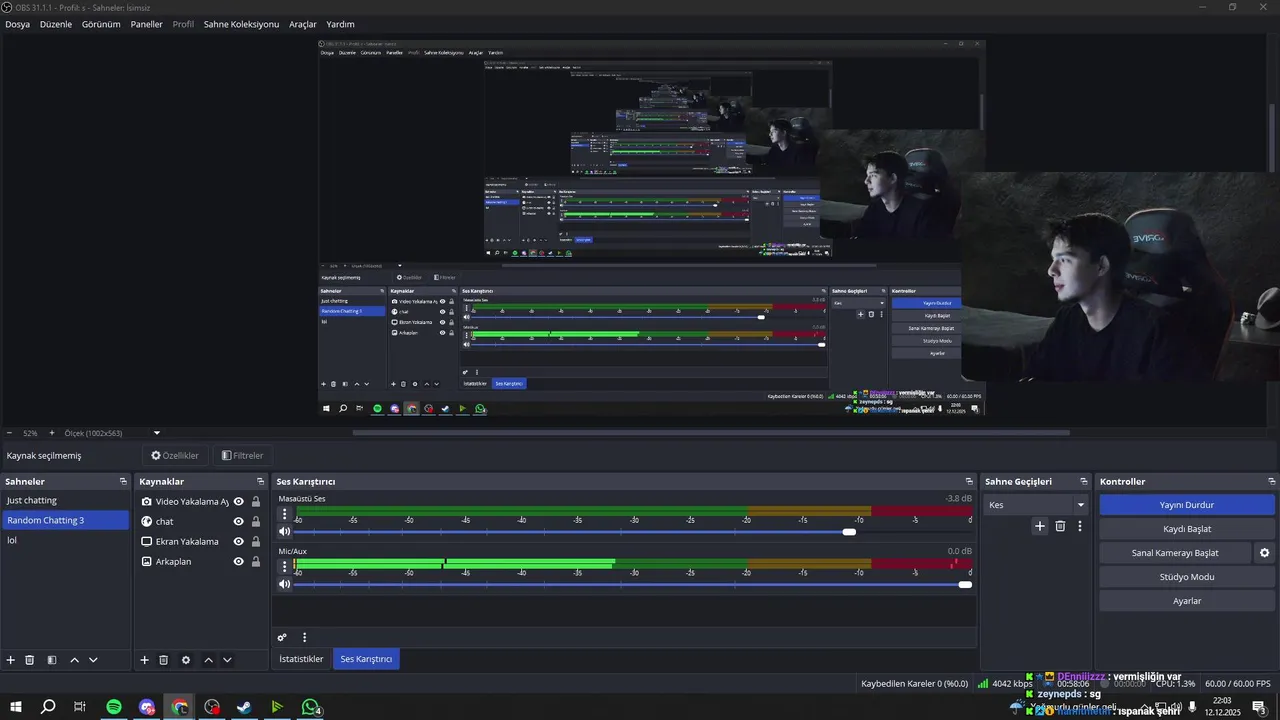
Task: Undock the Kontroller panel
Action: tap(1271, 482)
